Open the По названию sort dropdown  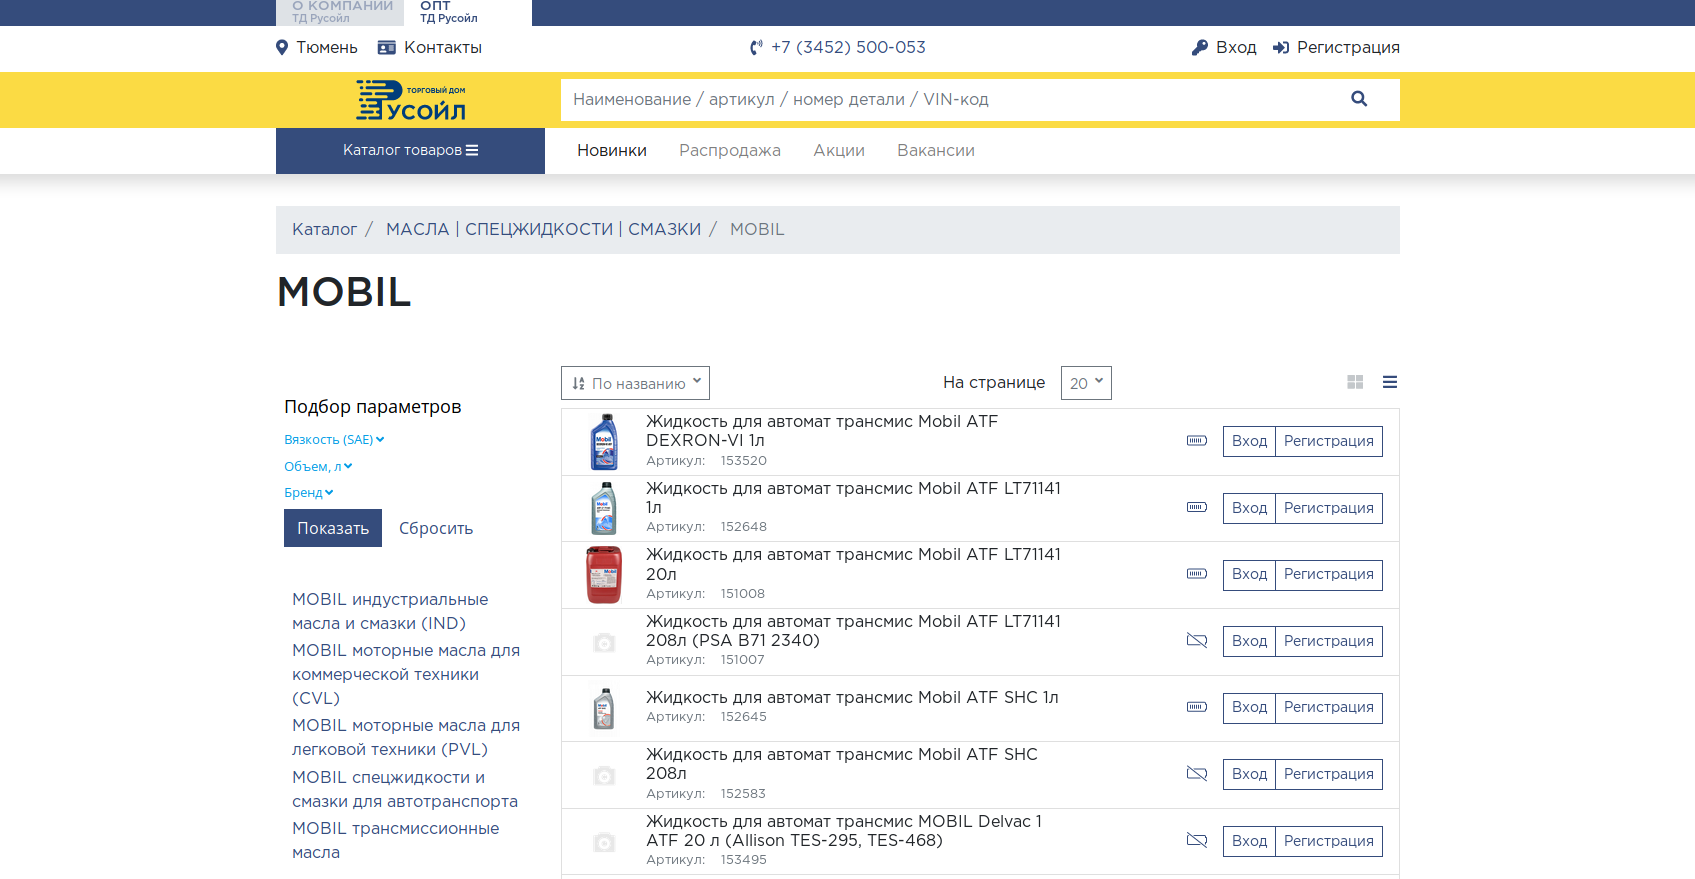click(635, 383)
